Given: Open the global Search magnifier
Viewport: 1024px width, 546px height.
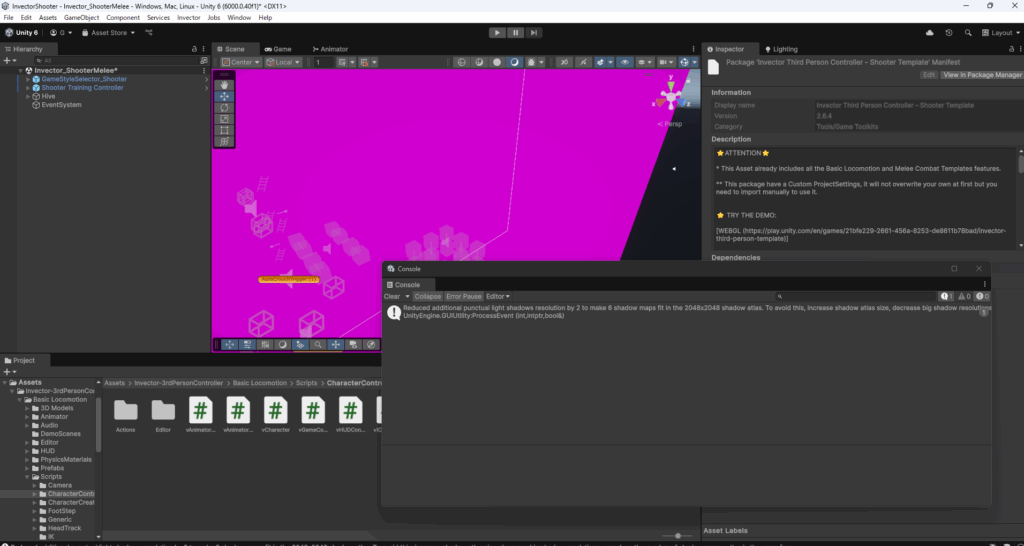Looking at the screenshot, I should (x=968, y=33).
